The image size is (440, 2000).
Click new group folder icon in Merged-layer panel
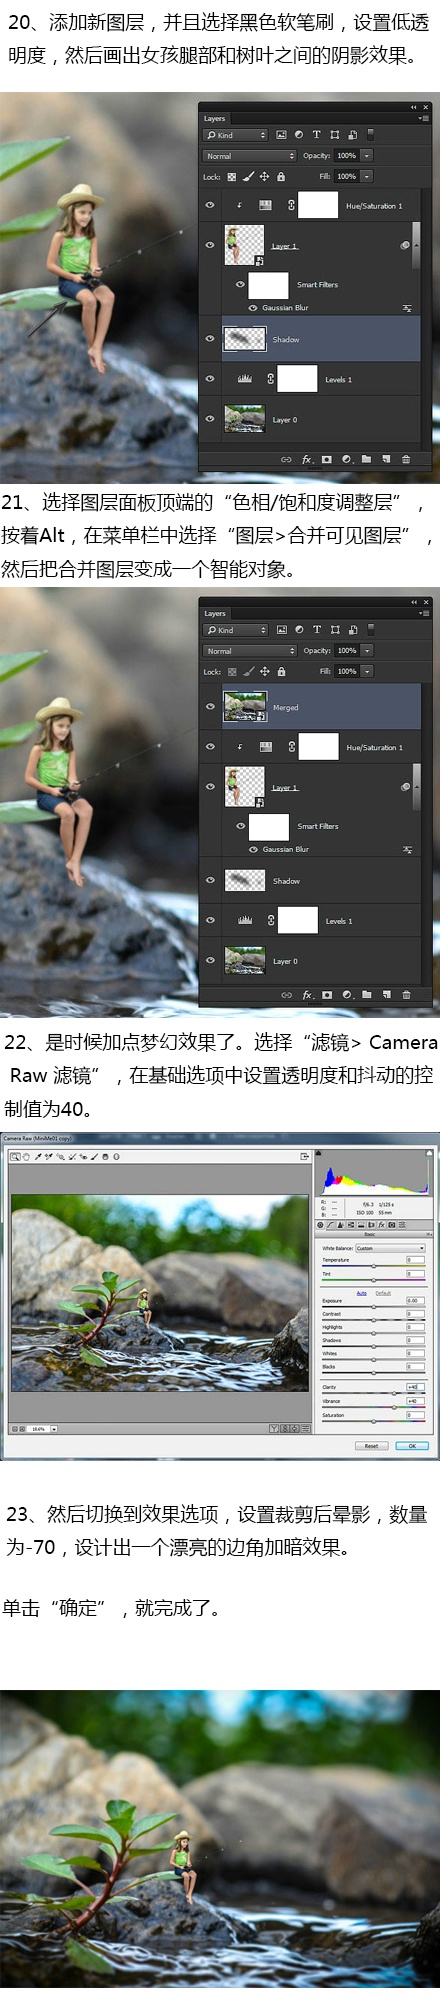(x=366, y=995)
